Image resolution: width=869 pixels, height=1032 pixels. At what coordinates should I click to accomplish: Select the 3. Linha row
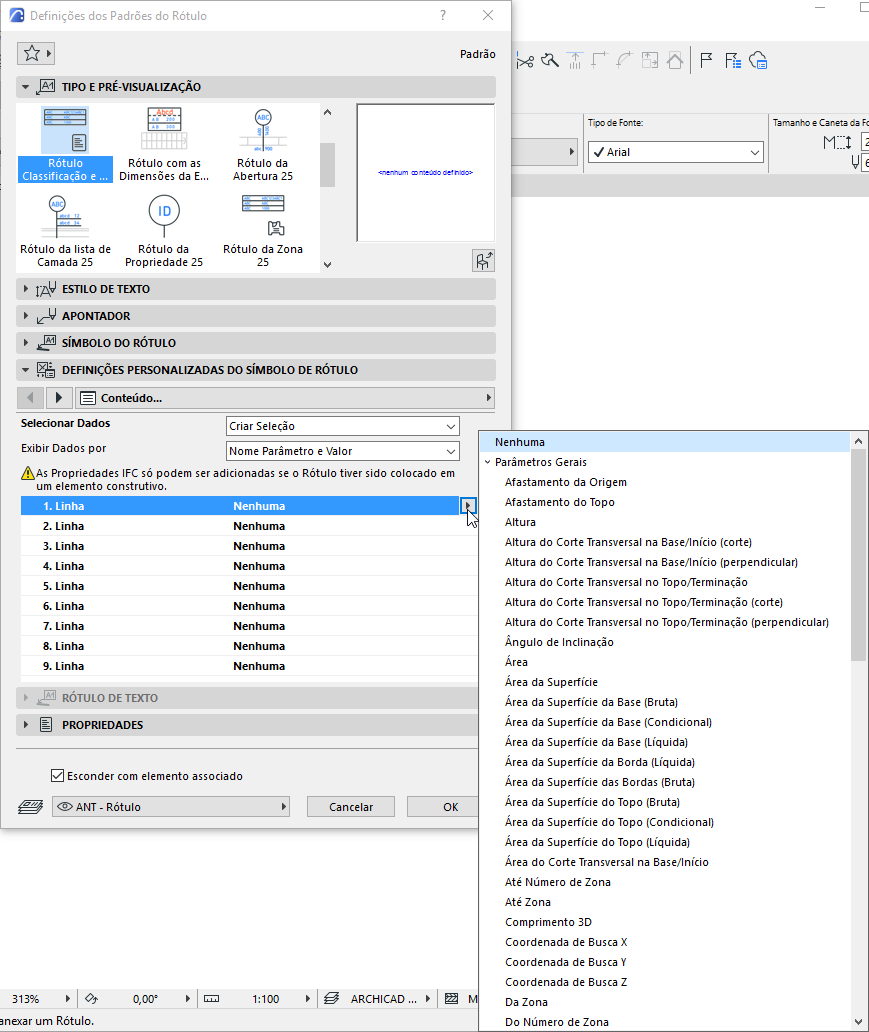tap(249, 546)
